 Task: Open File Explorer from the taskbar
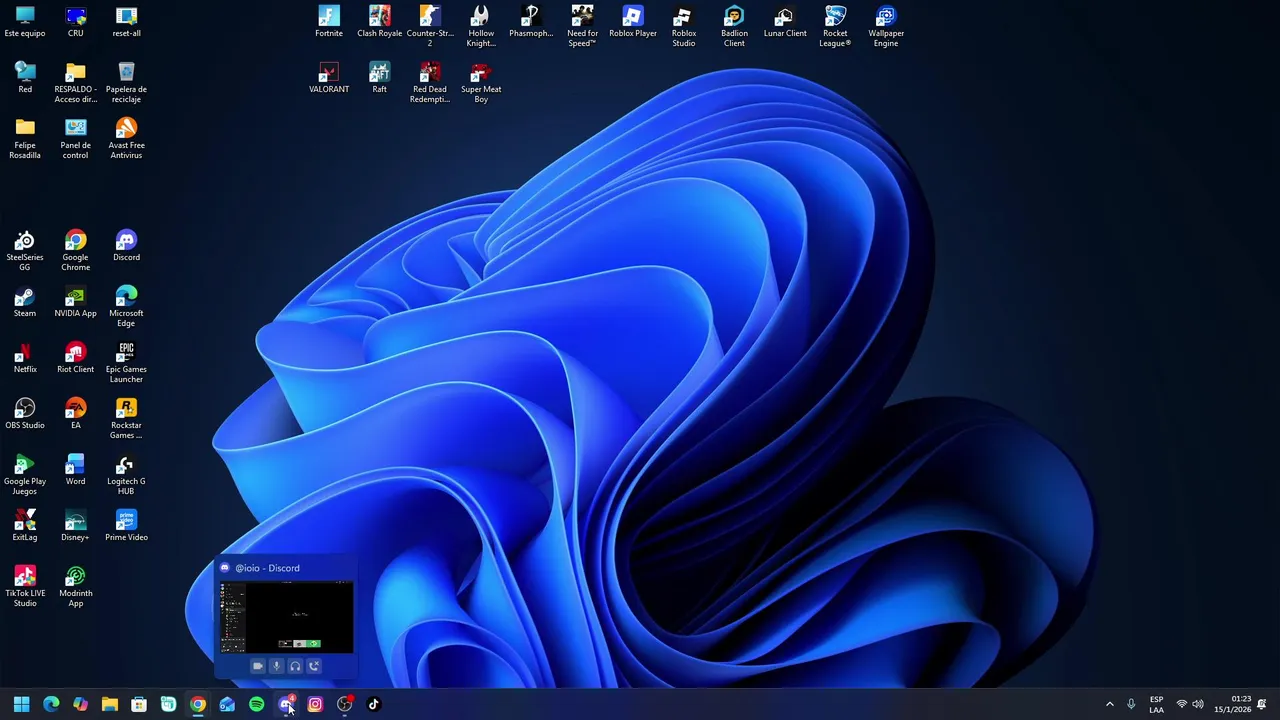pos(110,704)
